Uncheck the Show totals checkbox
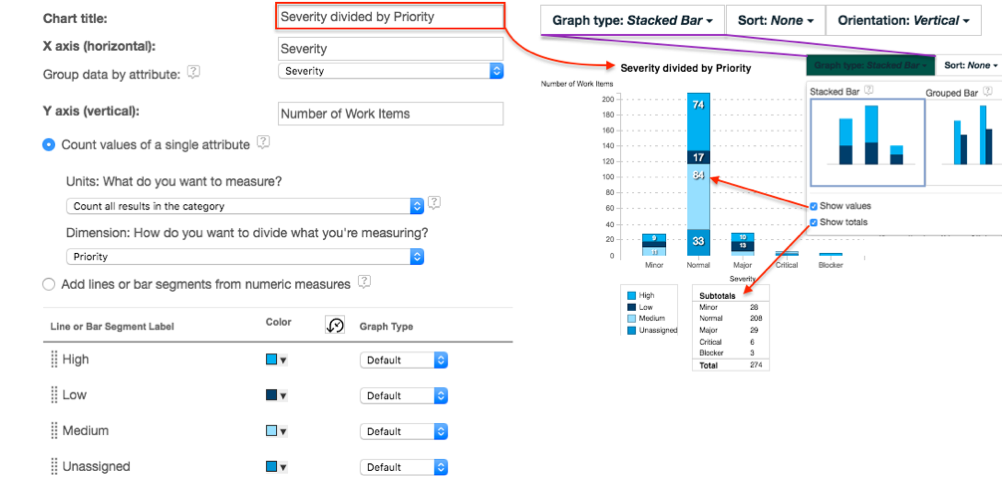The height and width of the screenshot is (481, 1002). [813, 223]
